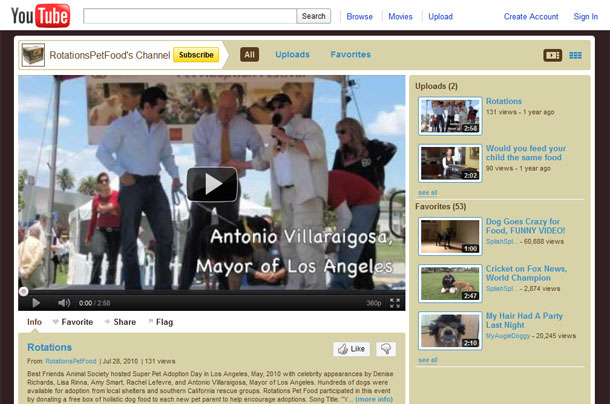Switch to the Favorites tab

[x=351, y=54]
